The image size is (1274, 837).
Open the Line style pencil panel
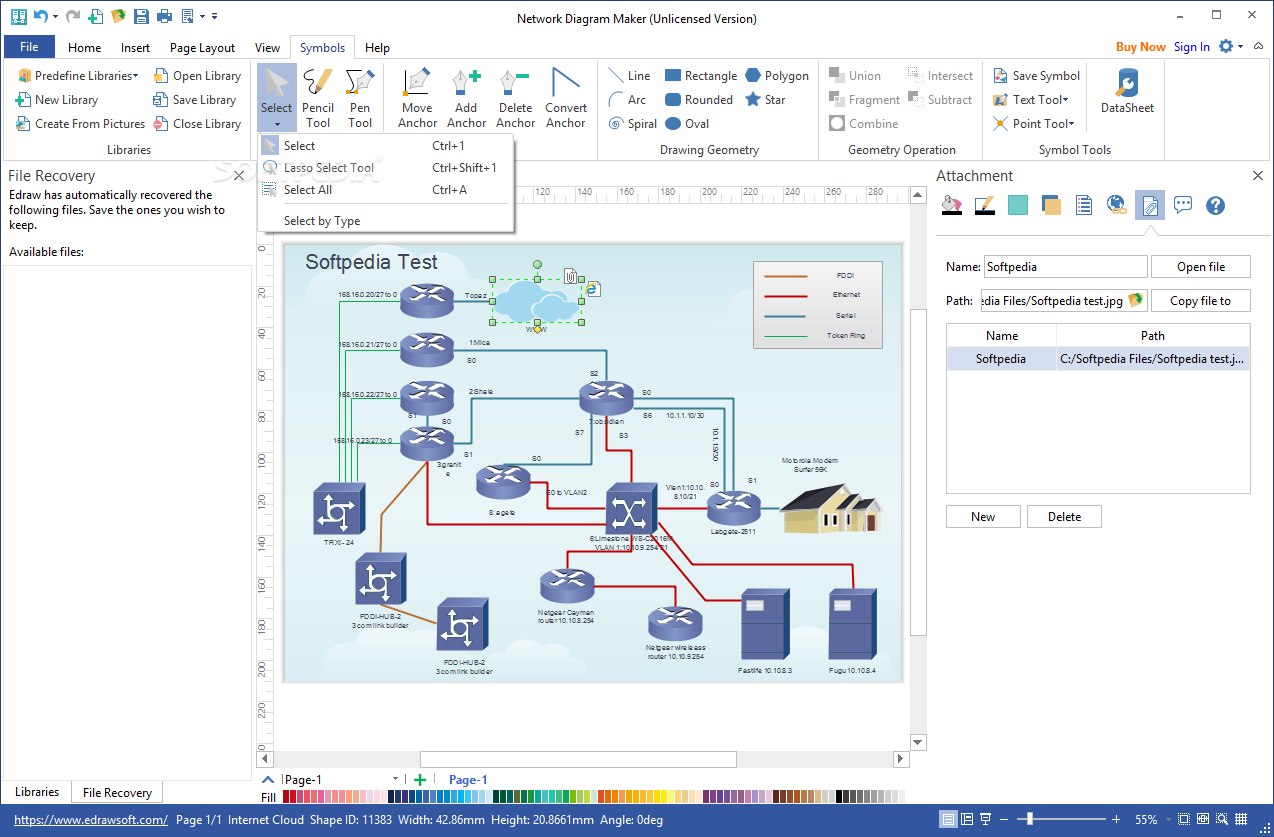(984, 205)
